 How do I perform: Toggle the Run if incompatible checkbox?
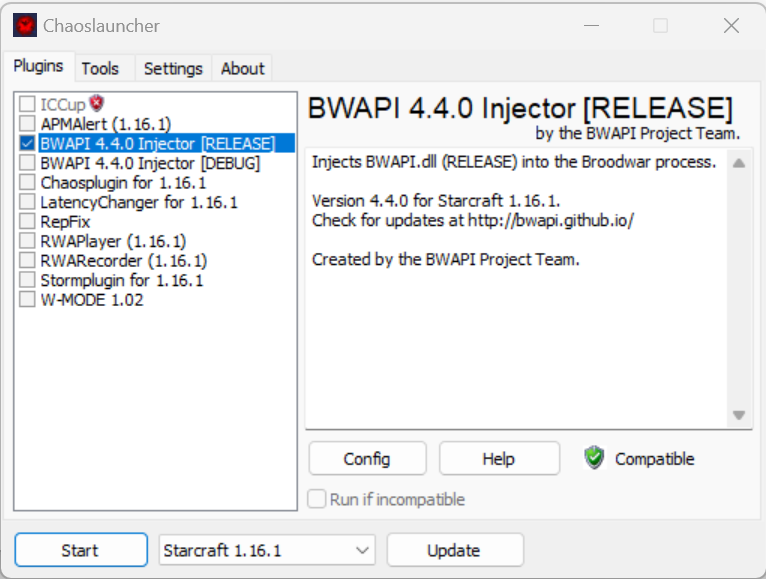(x=317, y=499)
